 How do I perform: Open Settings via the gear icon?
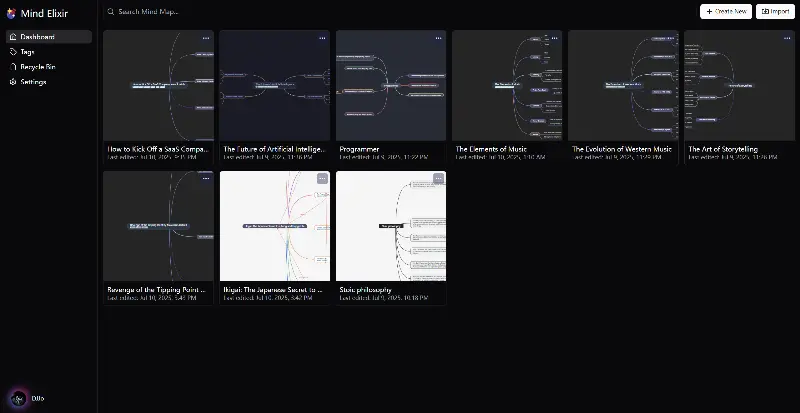click(13, 82)
